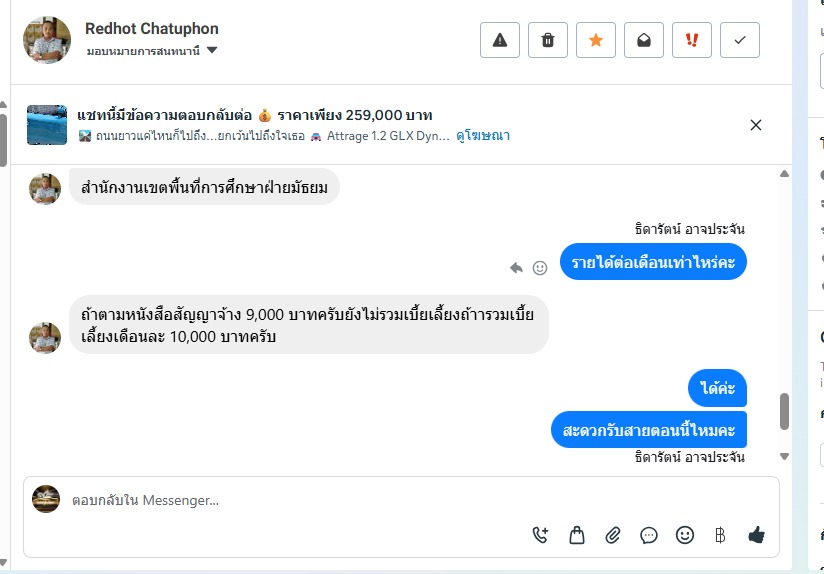React to the income message with the smiley
This screenshot has height=574, width=824.
[540, 268]
